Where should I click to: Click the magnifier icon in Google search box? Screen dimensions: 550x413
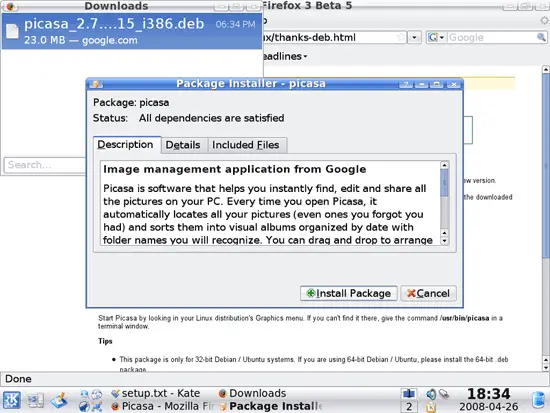click(541, 37)
